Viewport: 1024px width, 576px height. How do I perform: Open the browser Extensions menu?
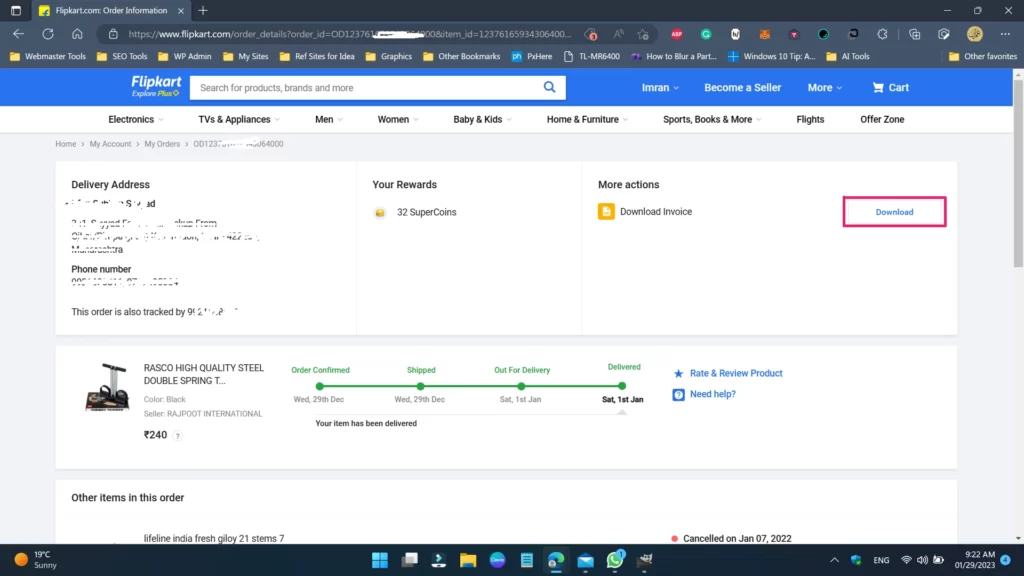coord(882,34)
